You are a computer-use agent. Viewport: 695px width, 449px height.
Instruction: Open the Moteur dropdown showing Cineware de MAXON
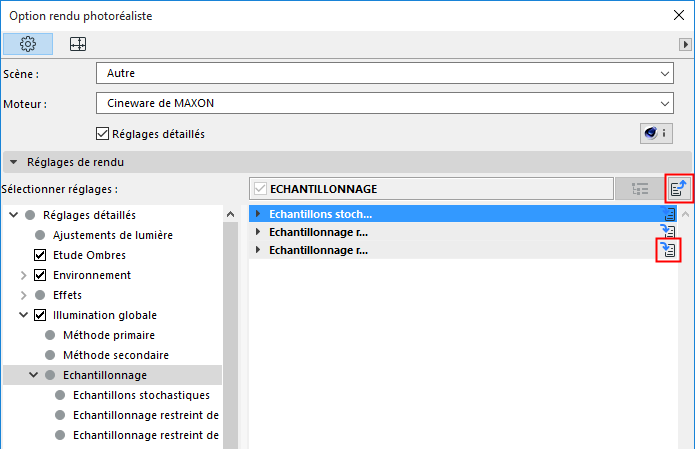pos(385,103)
